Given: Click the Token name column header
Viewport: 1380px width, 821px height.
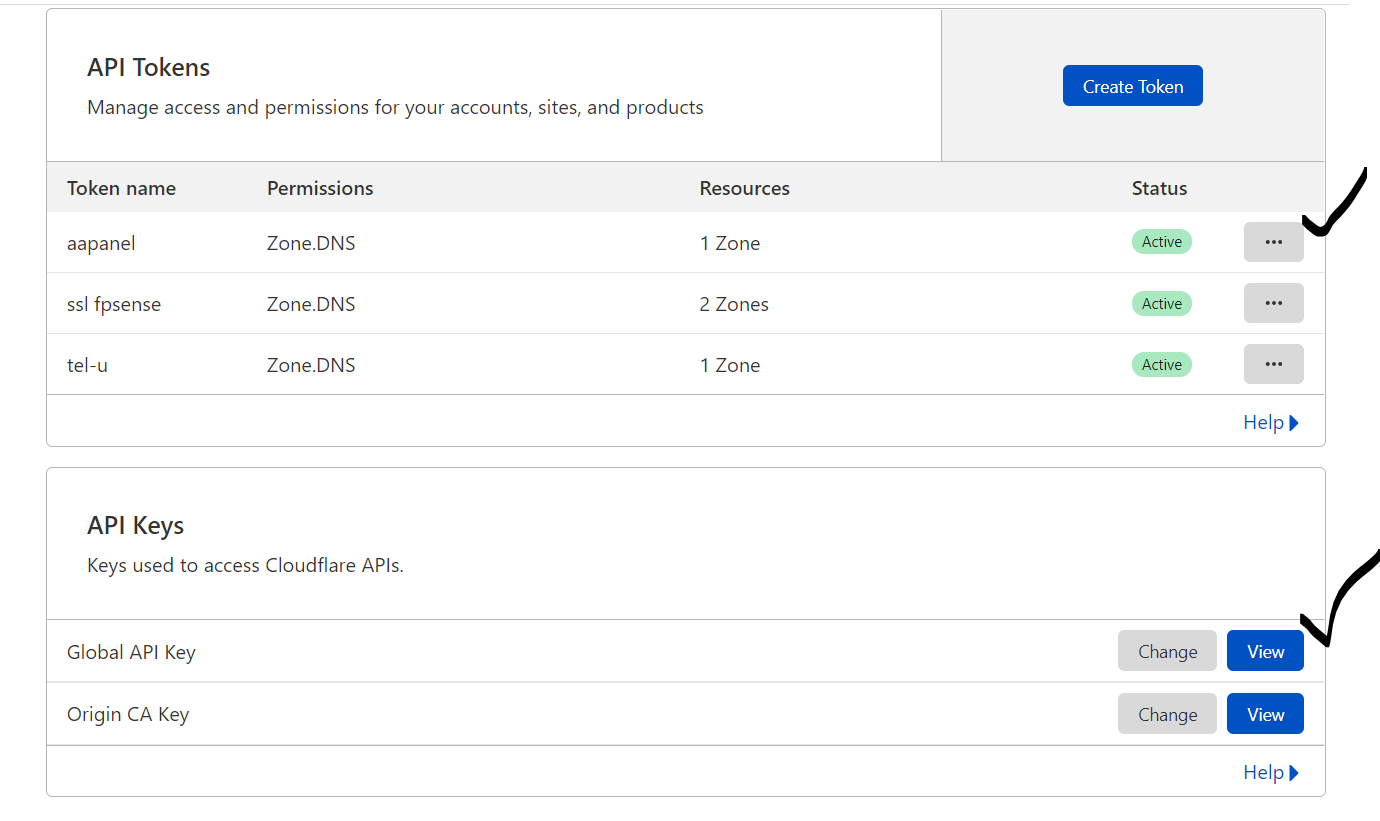Looking at the screenshot, I should pyautogui.click(x=121, y=188).
